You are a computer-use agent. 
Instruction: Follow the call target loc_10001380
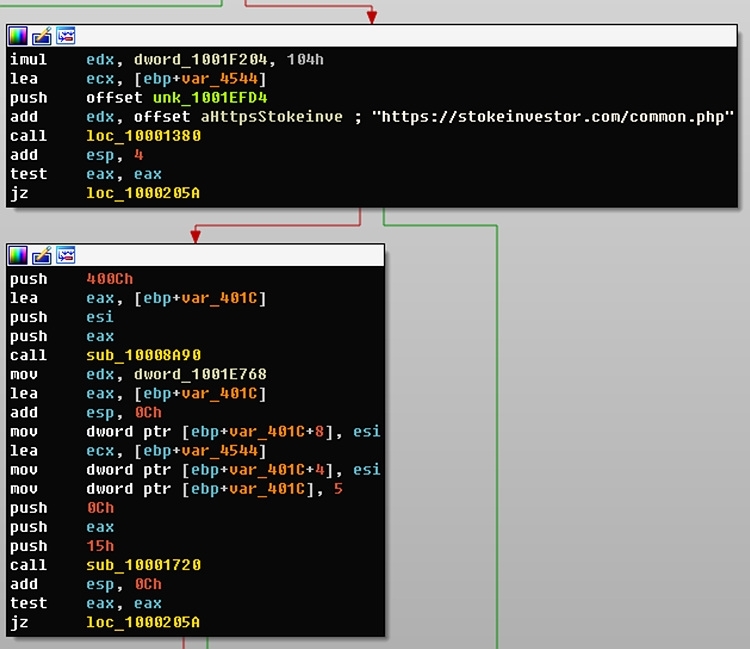[x=143, y=136]
